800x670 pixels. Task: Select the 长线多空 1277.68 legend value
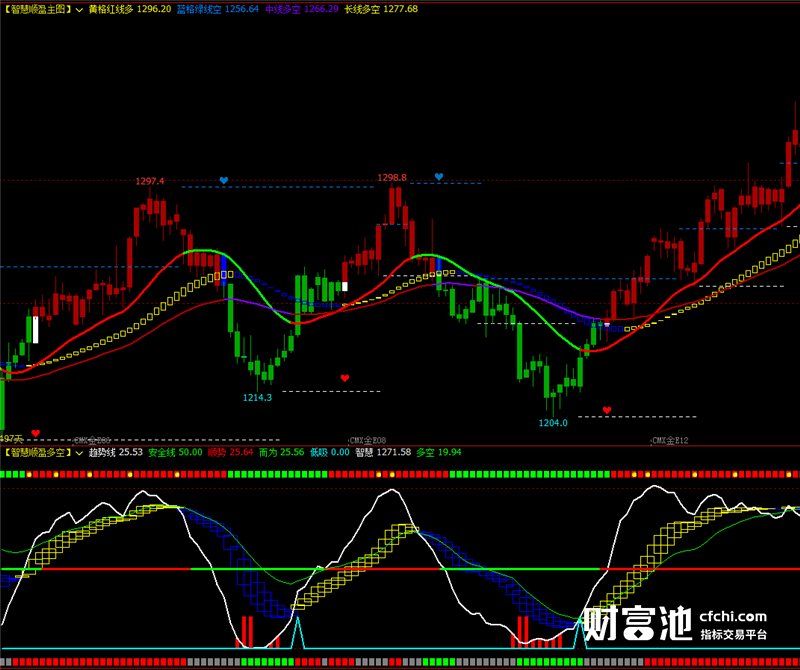pos(381,9)
